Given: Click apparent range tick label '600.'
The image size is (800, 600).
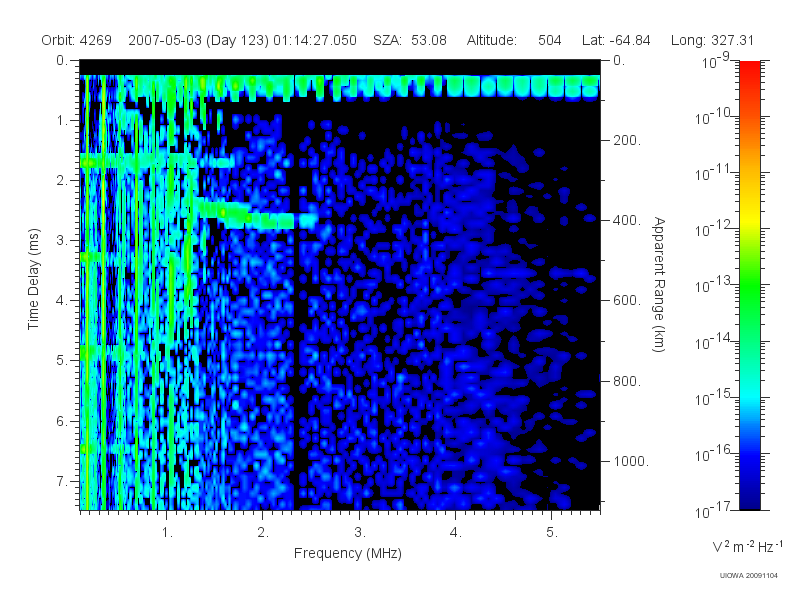Looking at the screenshot, I should pos(627,301).
